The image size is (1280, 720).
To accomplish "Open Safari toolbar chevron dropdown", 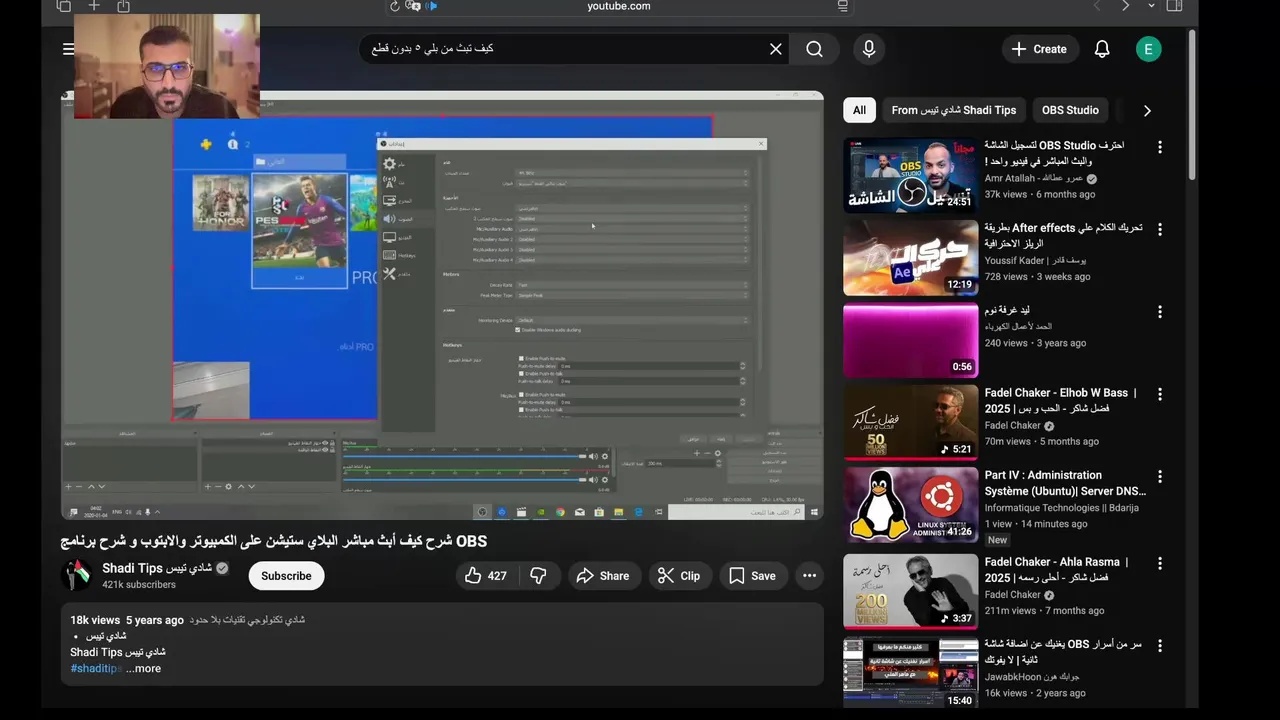I will click(1151, 6).
